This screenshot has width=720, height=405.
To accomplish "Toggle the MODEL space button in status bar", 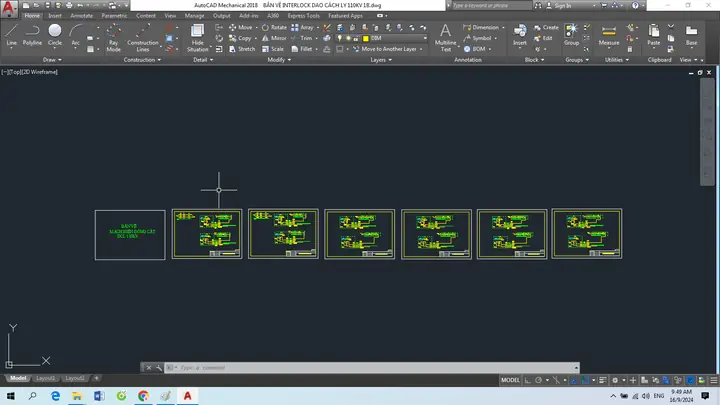I will coord(510,380).
